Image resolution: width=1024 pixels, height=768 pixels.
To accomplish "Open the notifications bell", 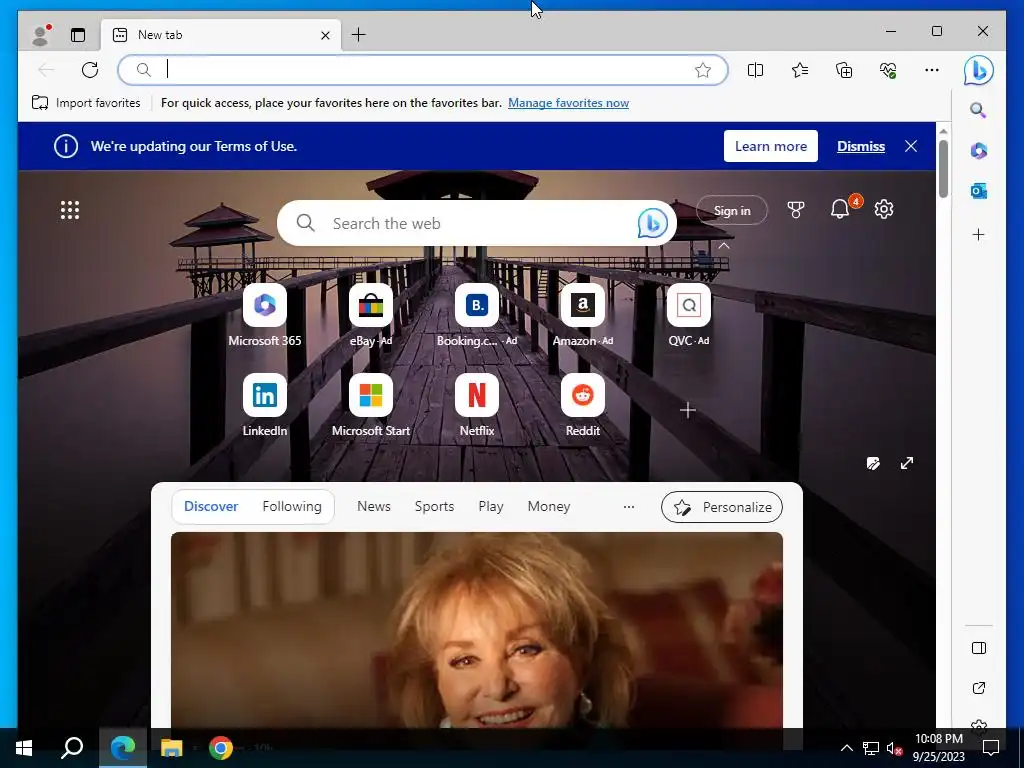I will point(840,209).
